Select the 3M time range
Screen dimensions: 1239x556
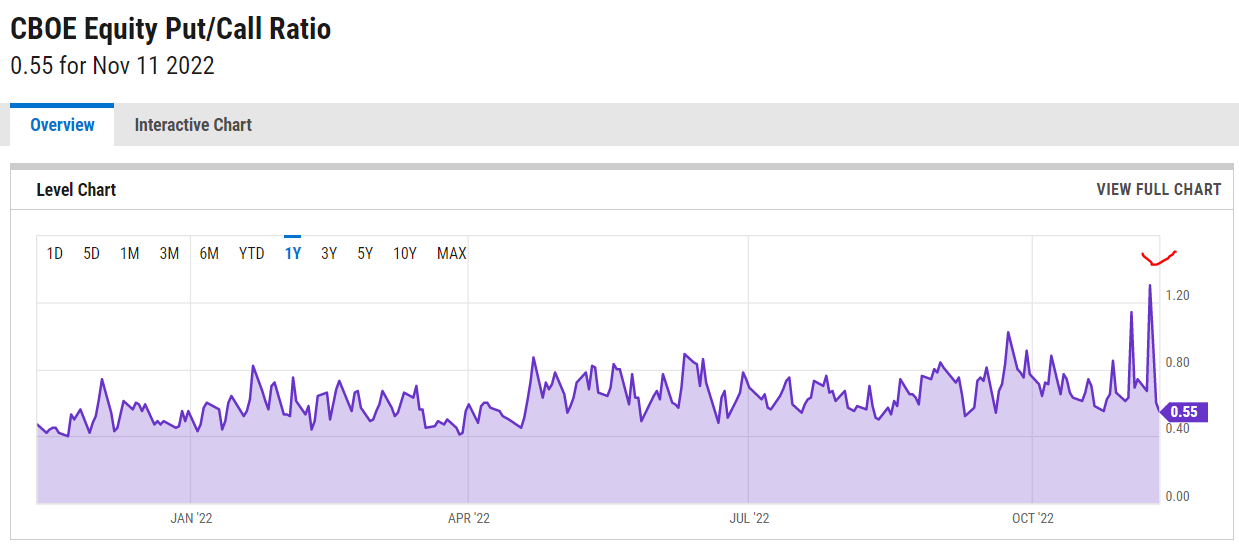pyautogui.click(x=169, y=253)
